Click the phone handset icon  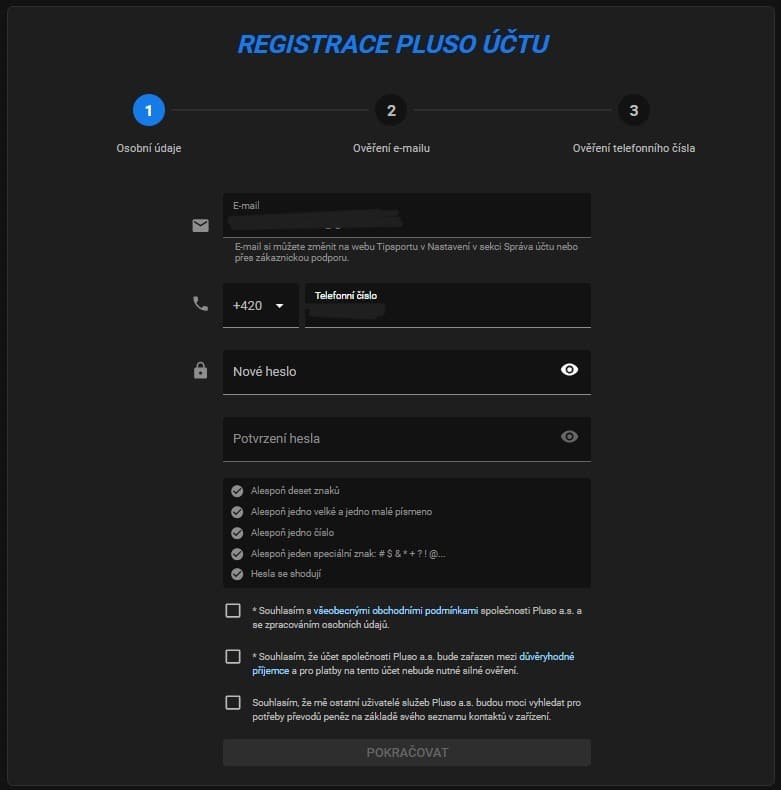(x=201, y=304)
